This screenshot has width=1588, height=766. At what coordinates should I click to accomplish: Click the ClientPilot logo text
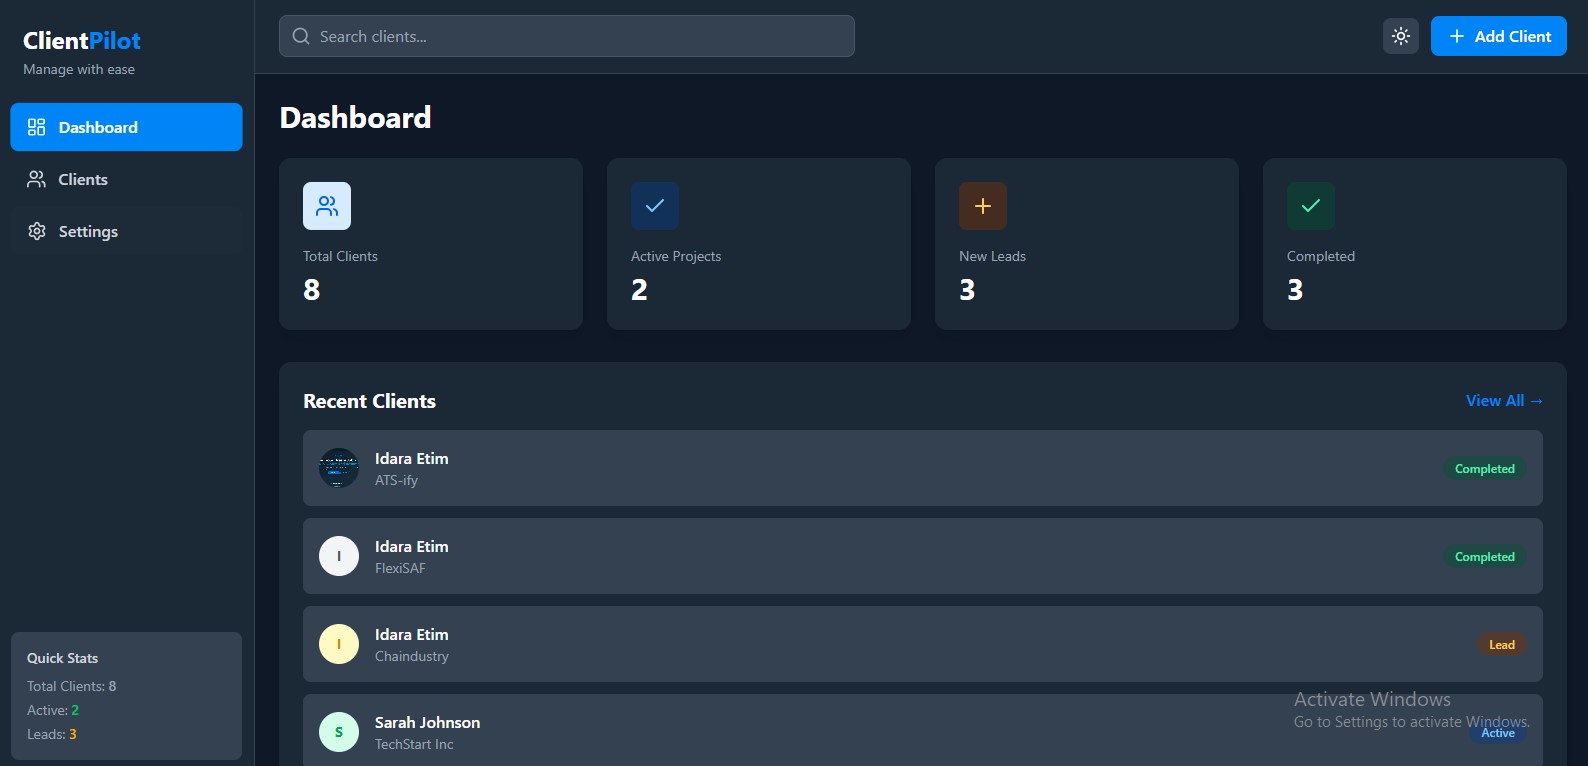click(82, 41)
